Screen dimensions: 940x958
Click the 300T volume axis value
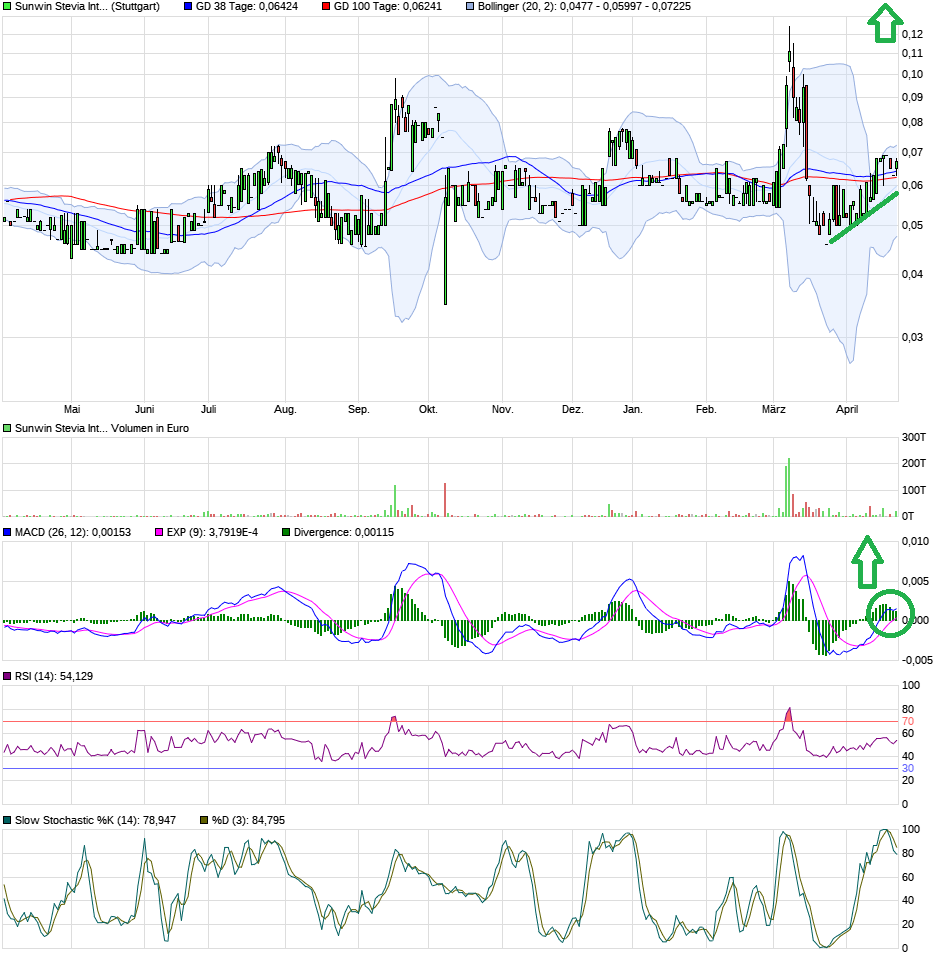[x=914, y=437]
